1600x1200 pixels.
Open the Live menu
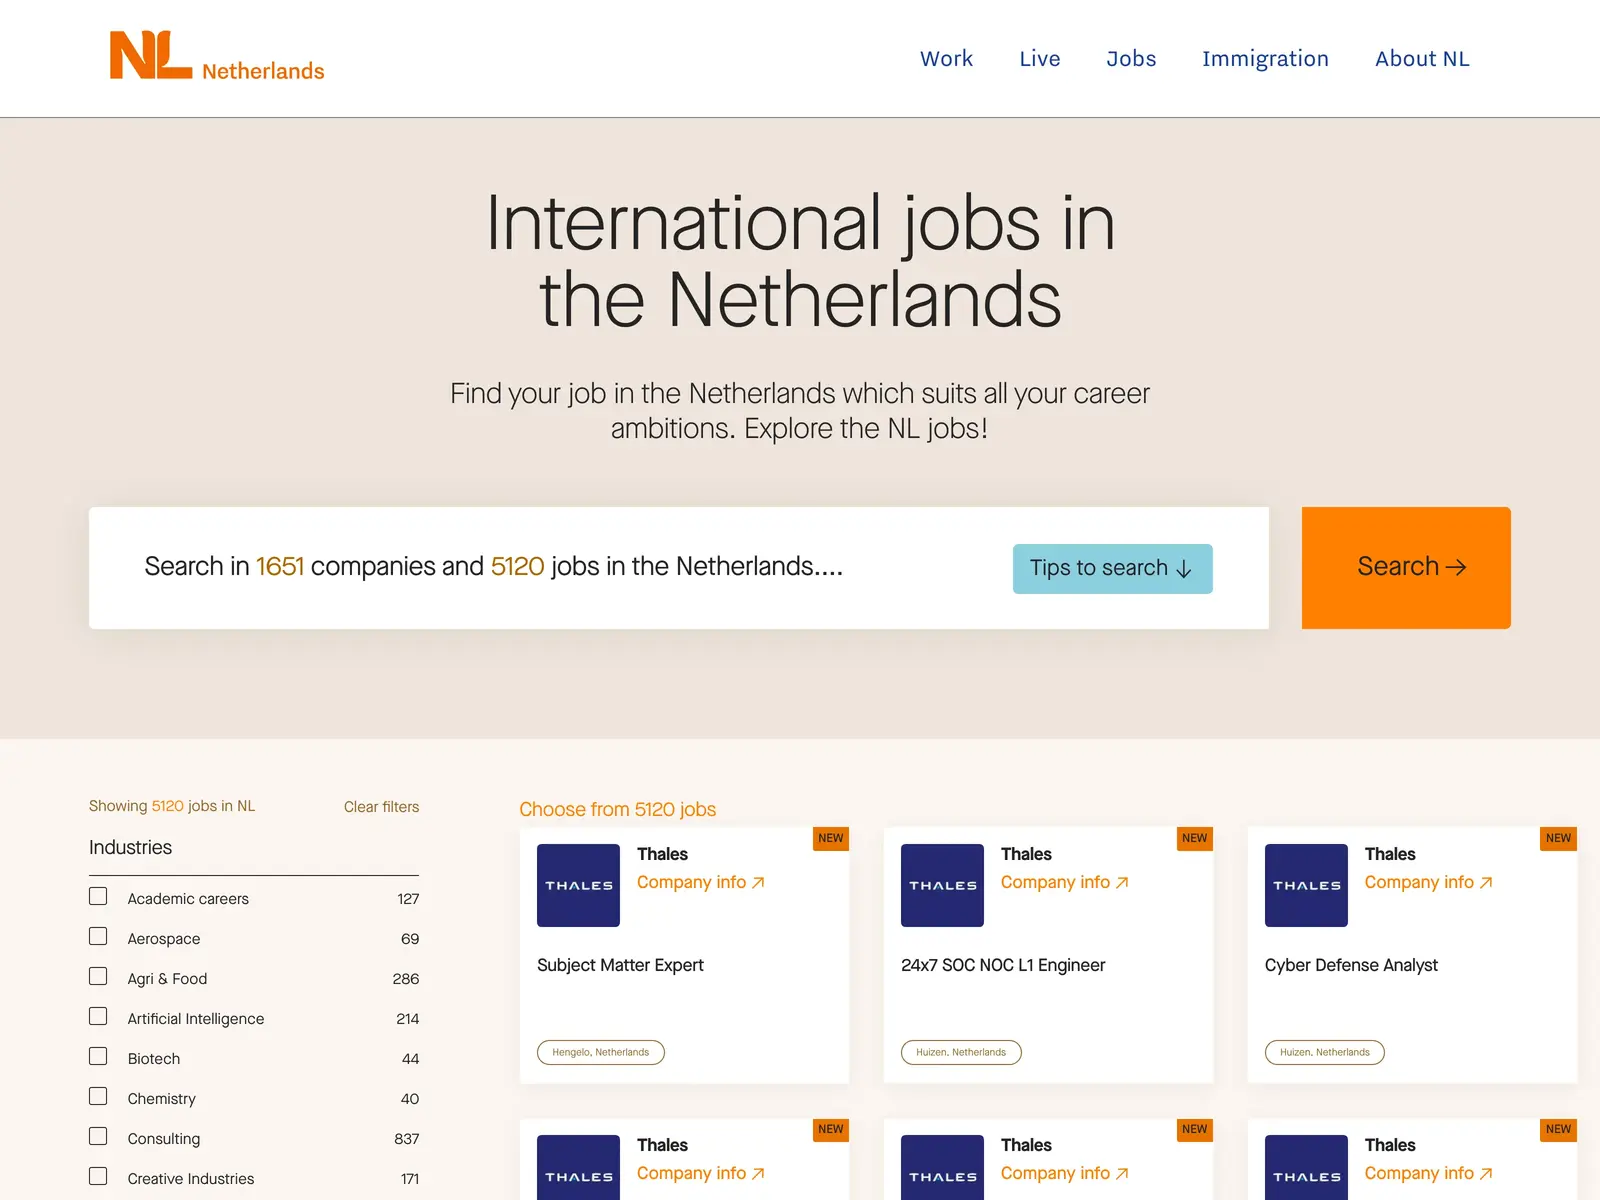(x=1039, y=58)
